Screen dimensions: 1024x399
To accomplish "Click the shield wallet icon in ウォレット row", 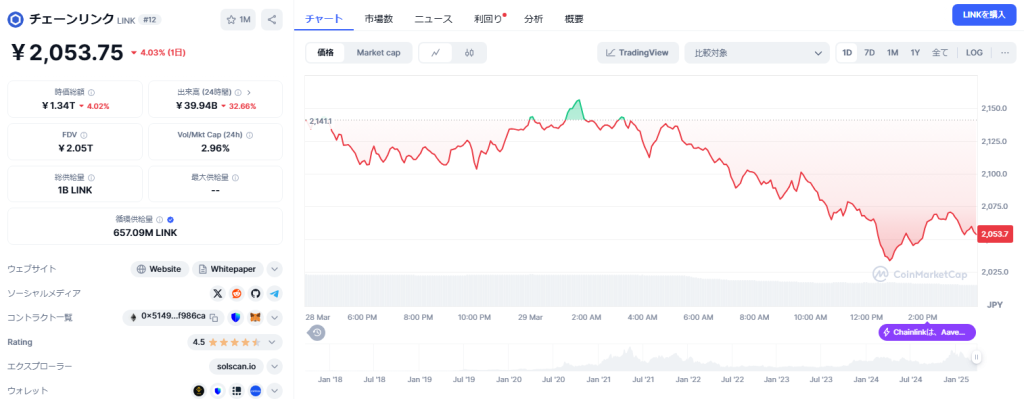I will tap(218, 391).
